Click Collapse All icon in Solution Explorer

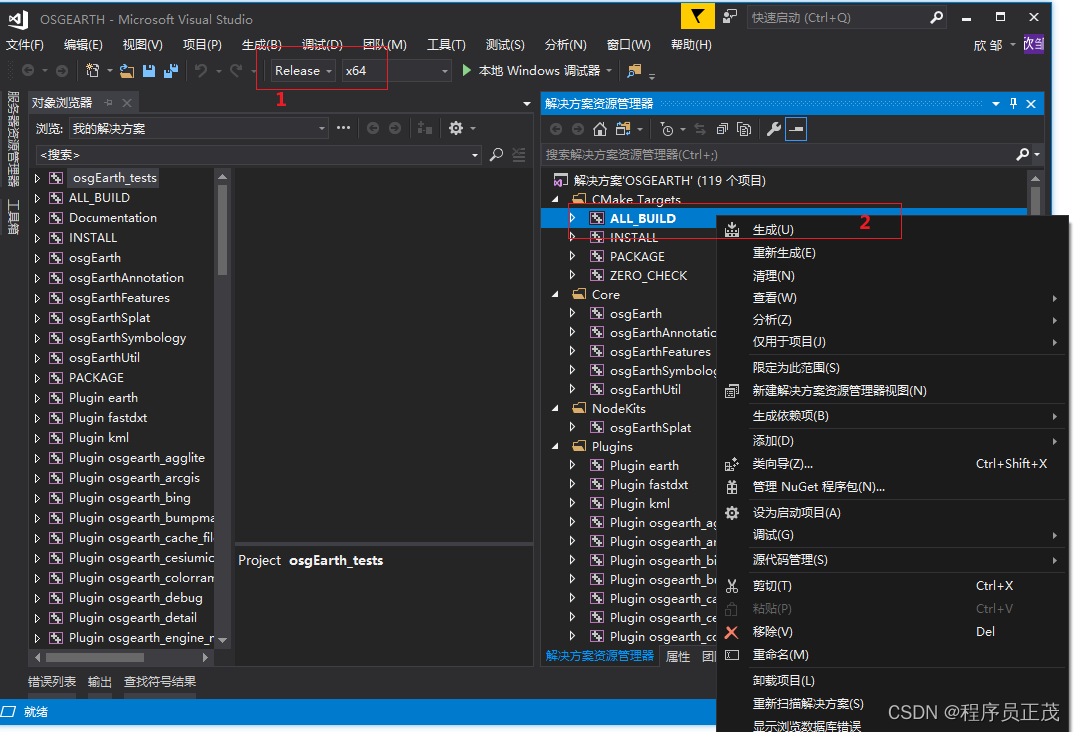click(x=722, y=129)
